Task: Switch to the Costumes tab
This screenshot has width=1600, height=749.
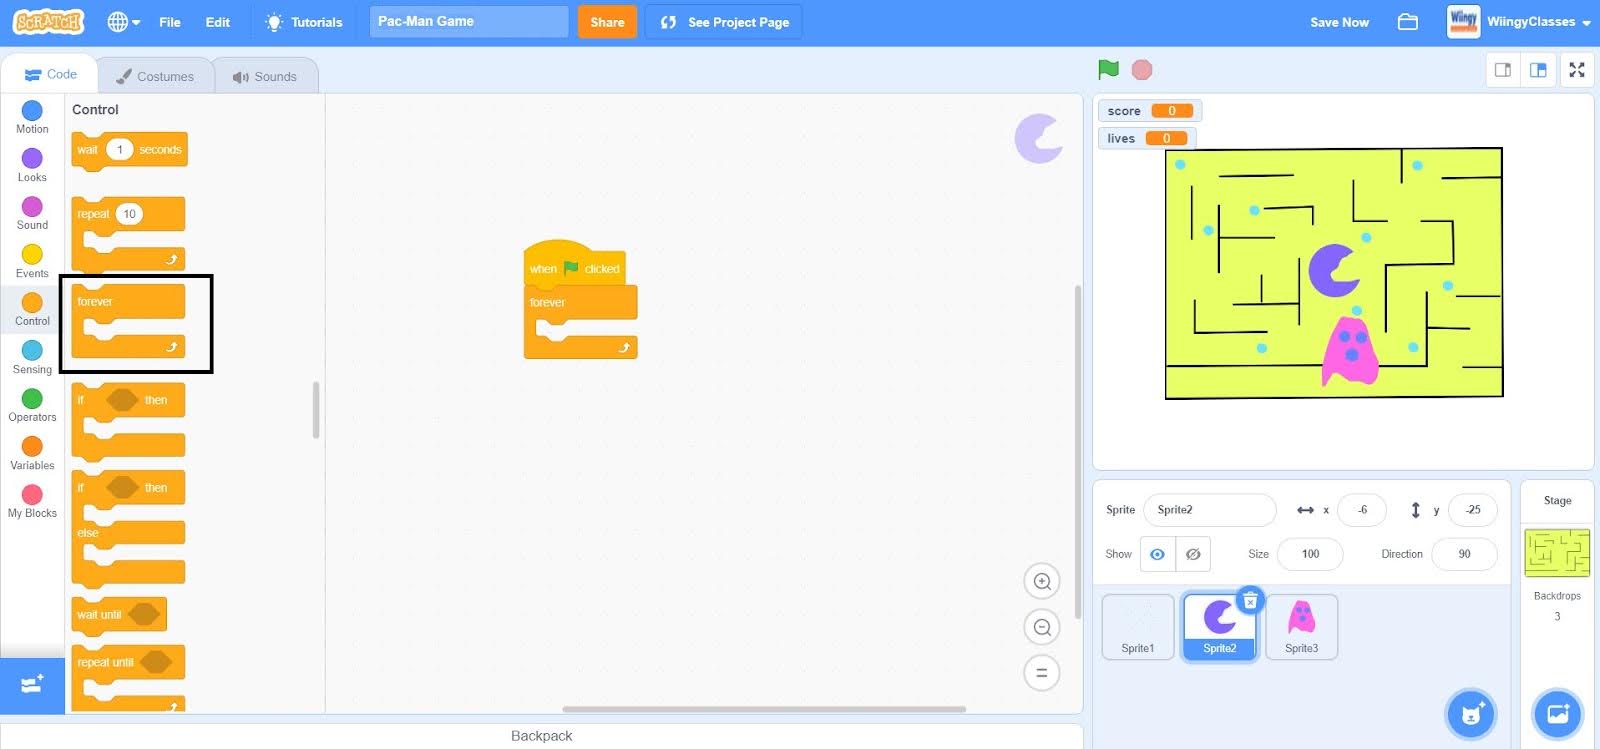Action: point(155,76)
